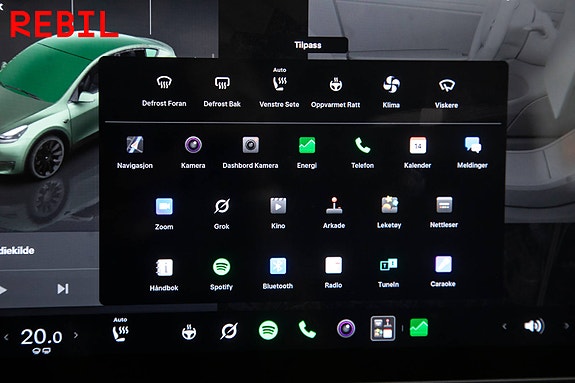Open Grok from the bottom bar
575x383 pixels.
[229, 331]
